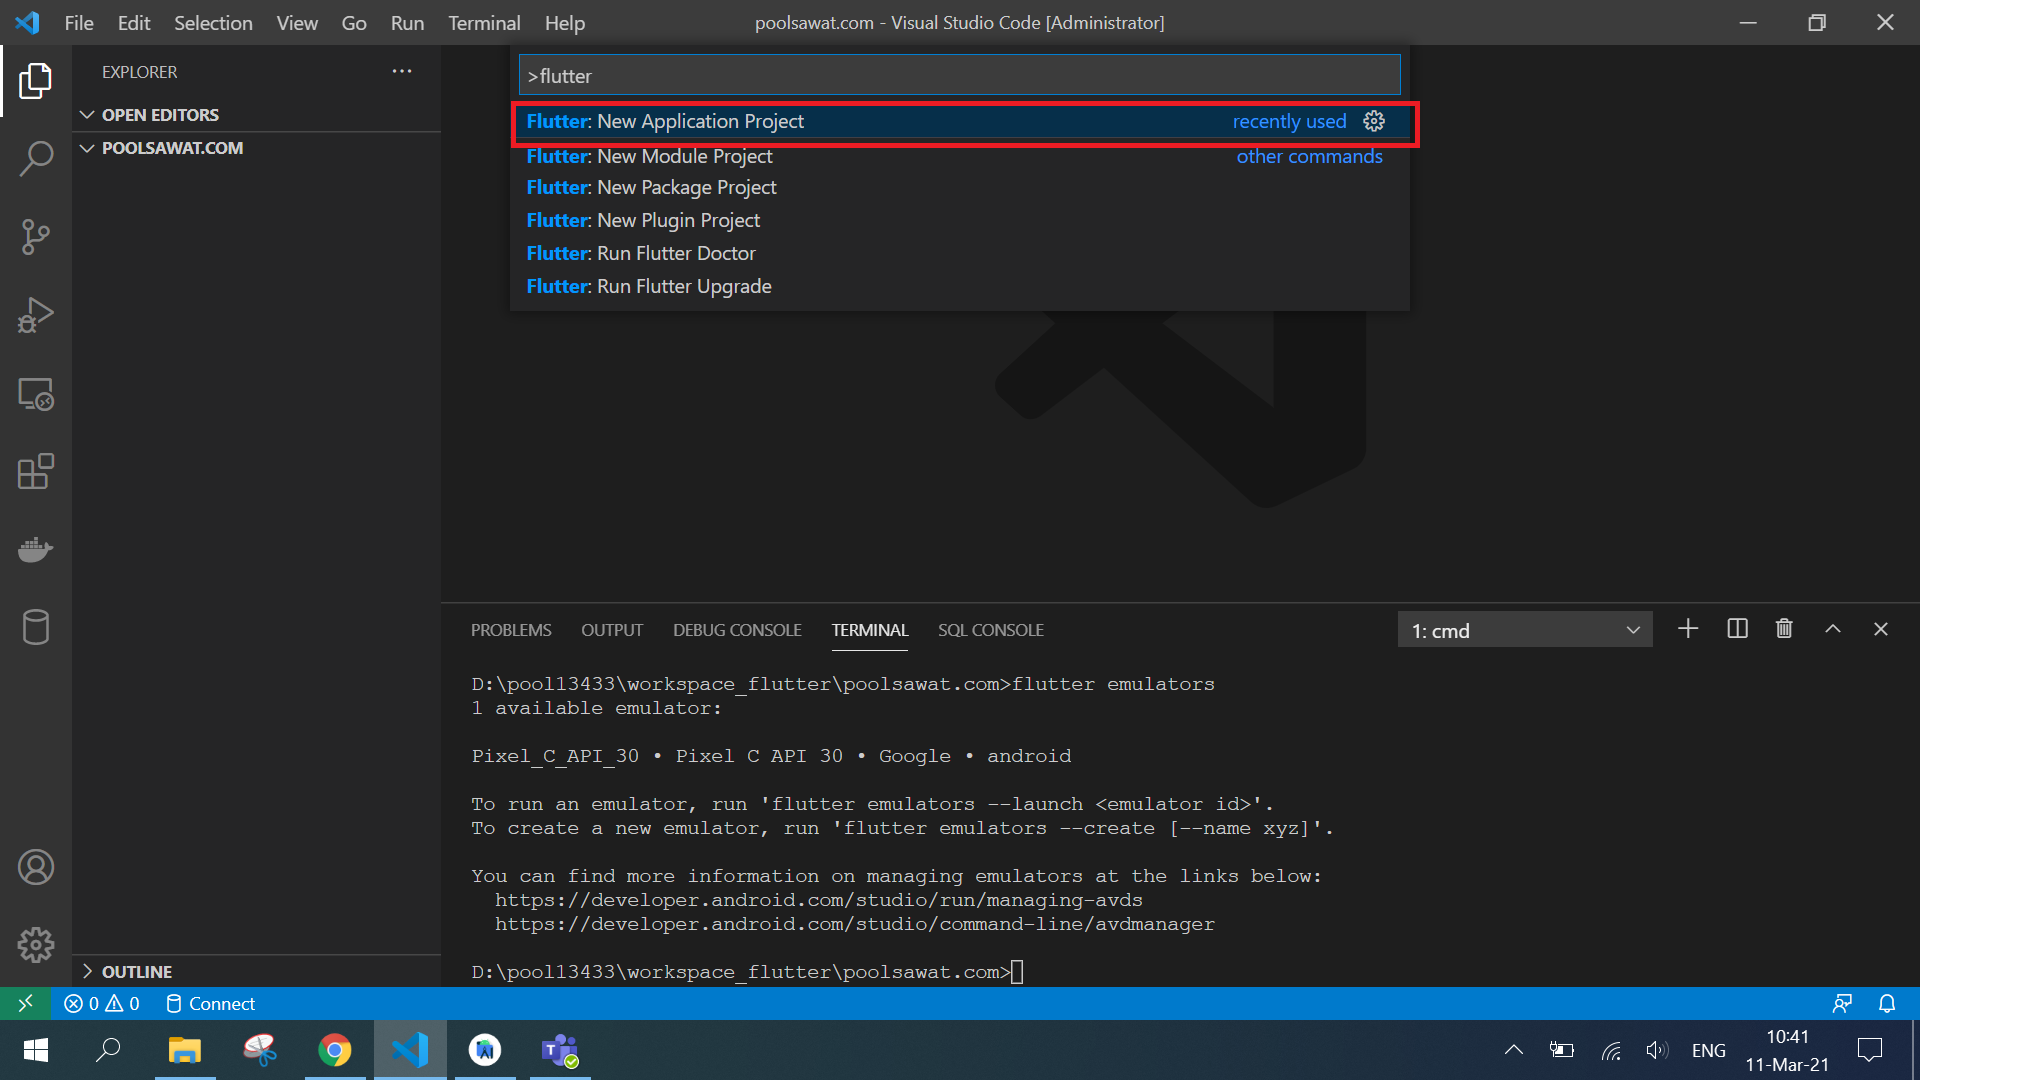Screen dimensions: 2040x1080
Task: Open the Windows Action Center notifications
Action: [1870, 1050]
